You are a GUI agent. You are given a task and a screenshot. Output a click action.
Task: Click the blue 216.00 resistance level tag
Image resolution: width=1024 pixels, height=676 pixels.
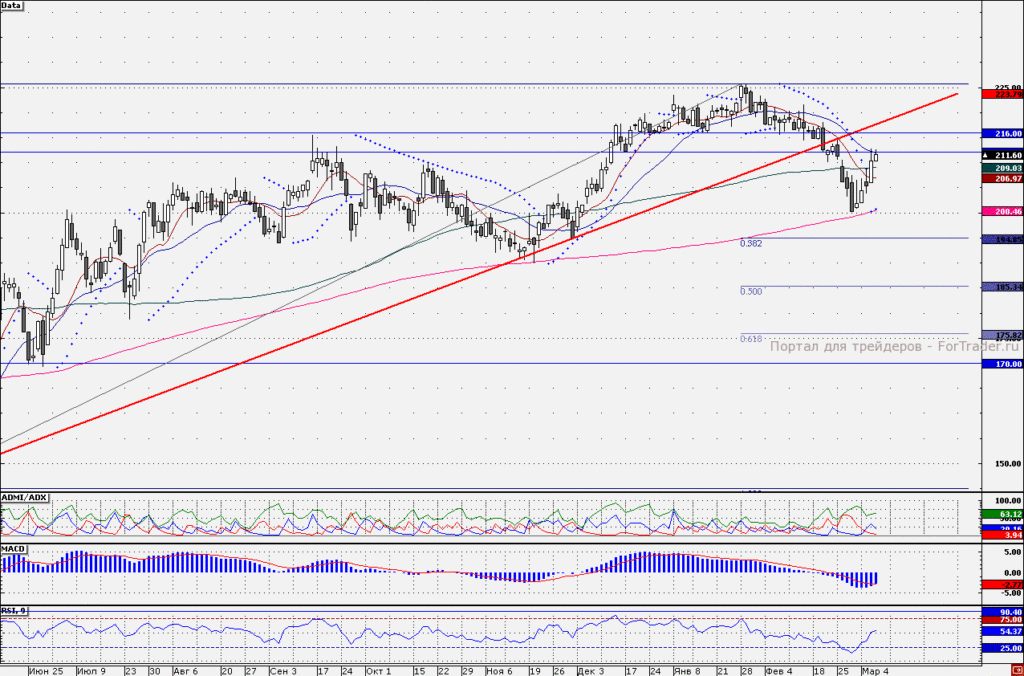pos(1002,133)
